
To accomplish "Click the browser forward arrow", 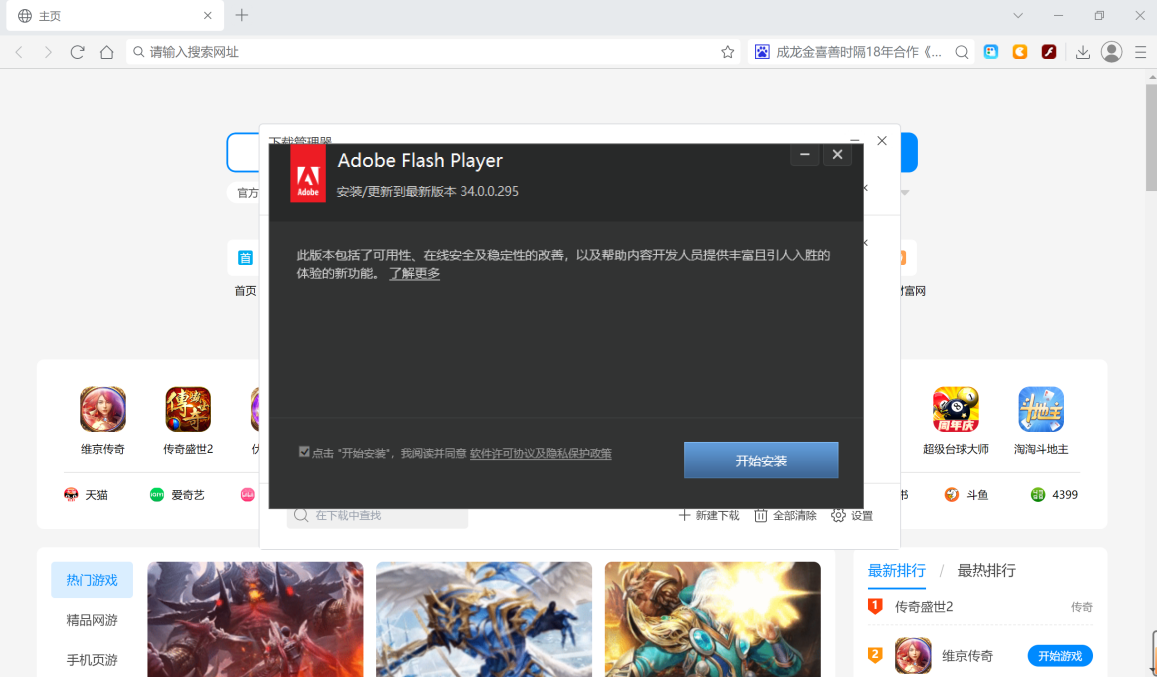I will [48, 52].
